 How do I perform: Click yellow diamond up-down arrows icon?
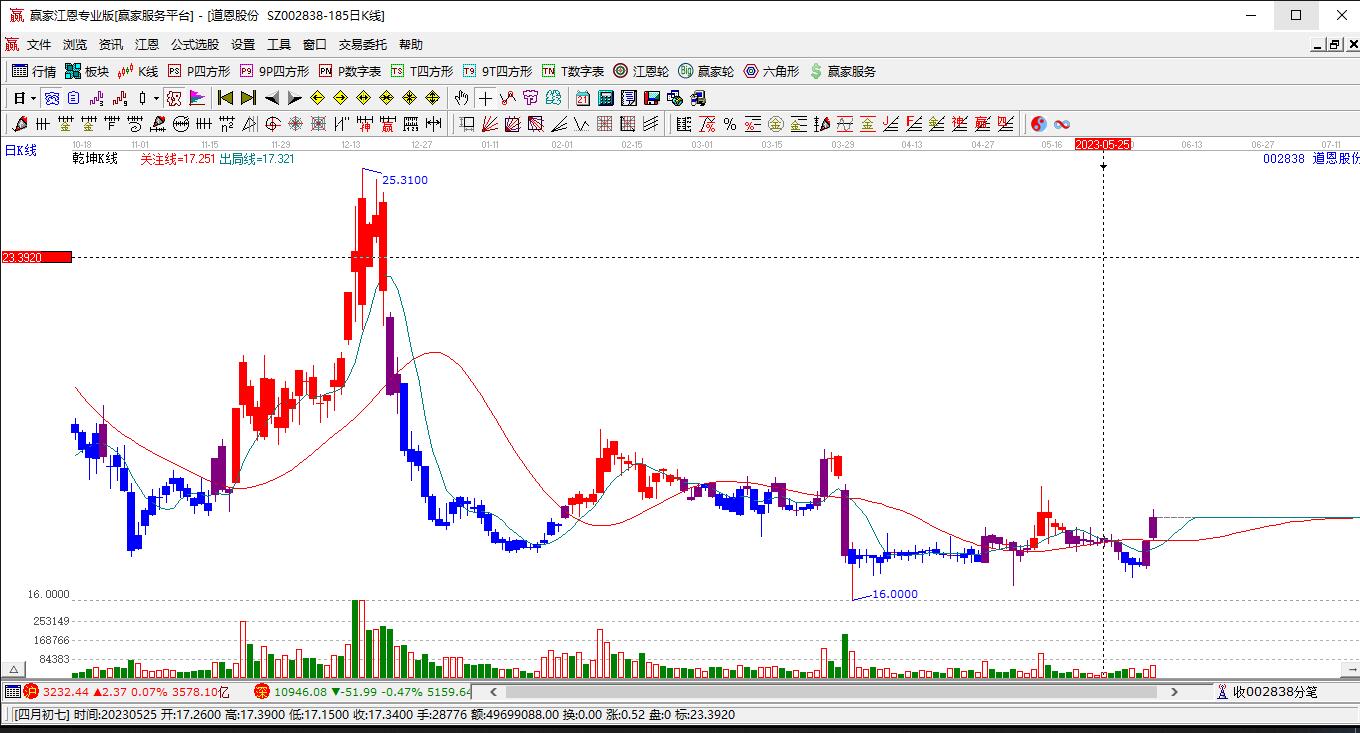432,98
